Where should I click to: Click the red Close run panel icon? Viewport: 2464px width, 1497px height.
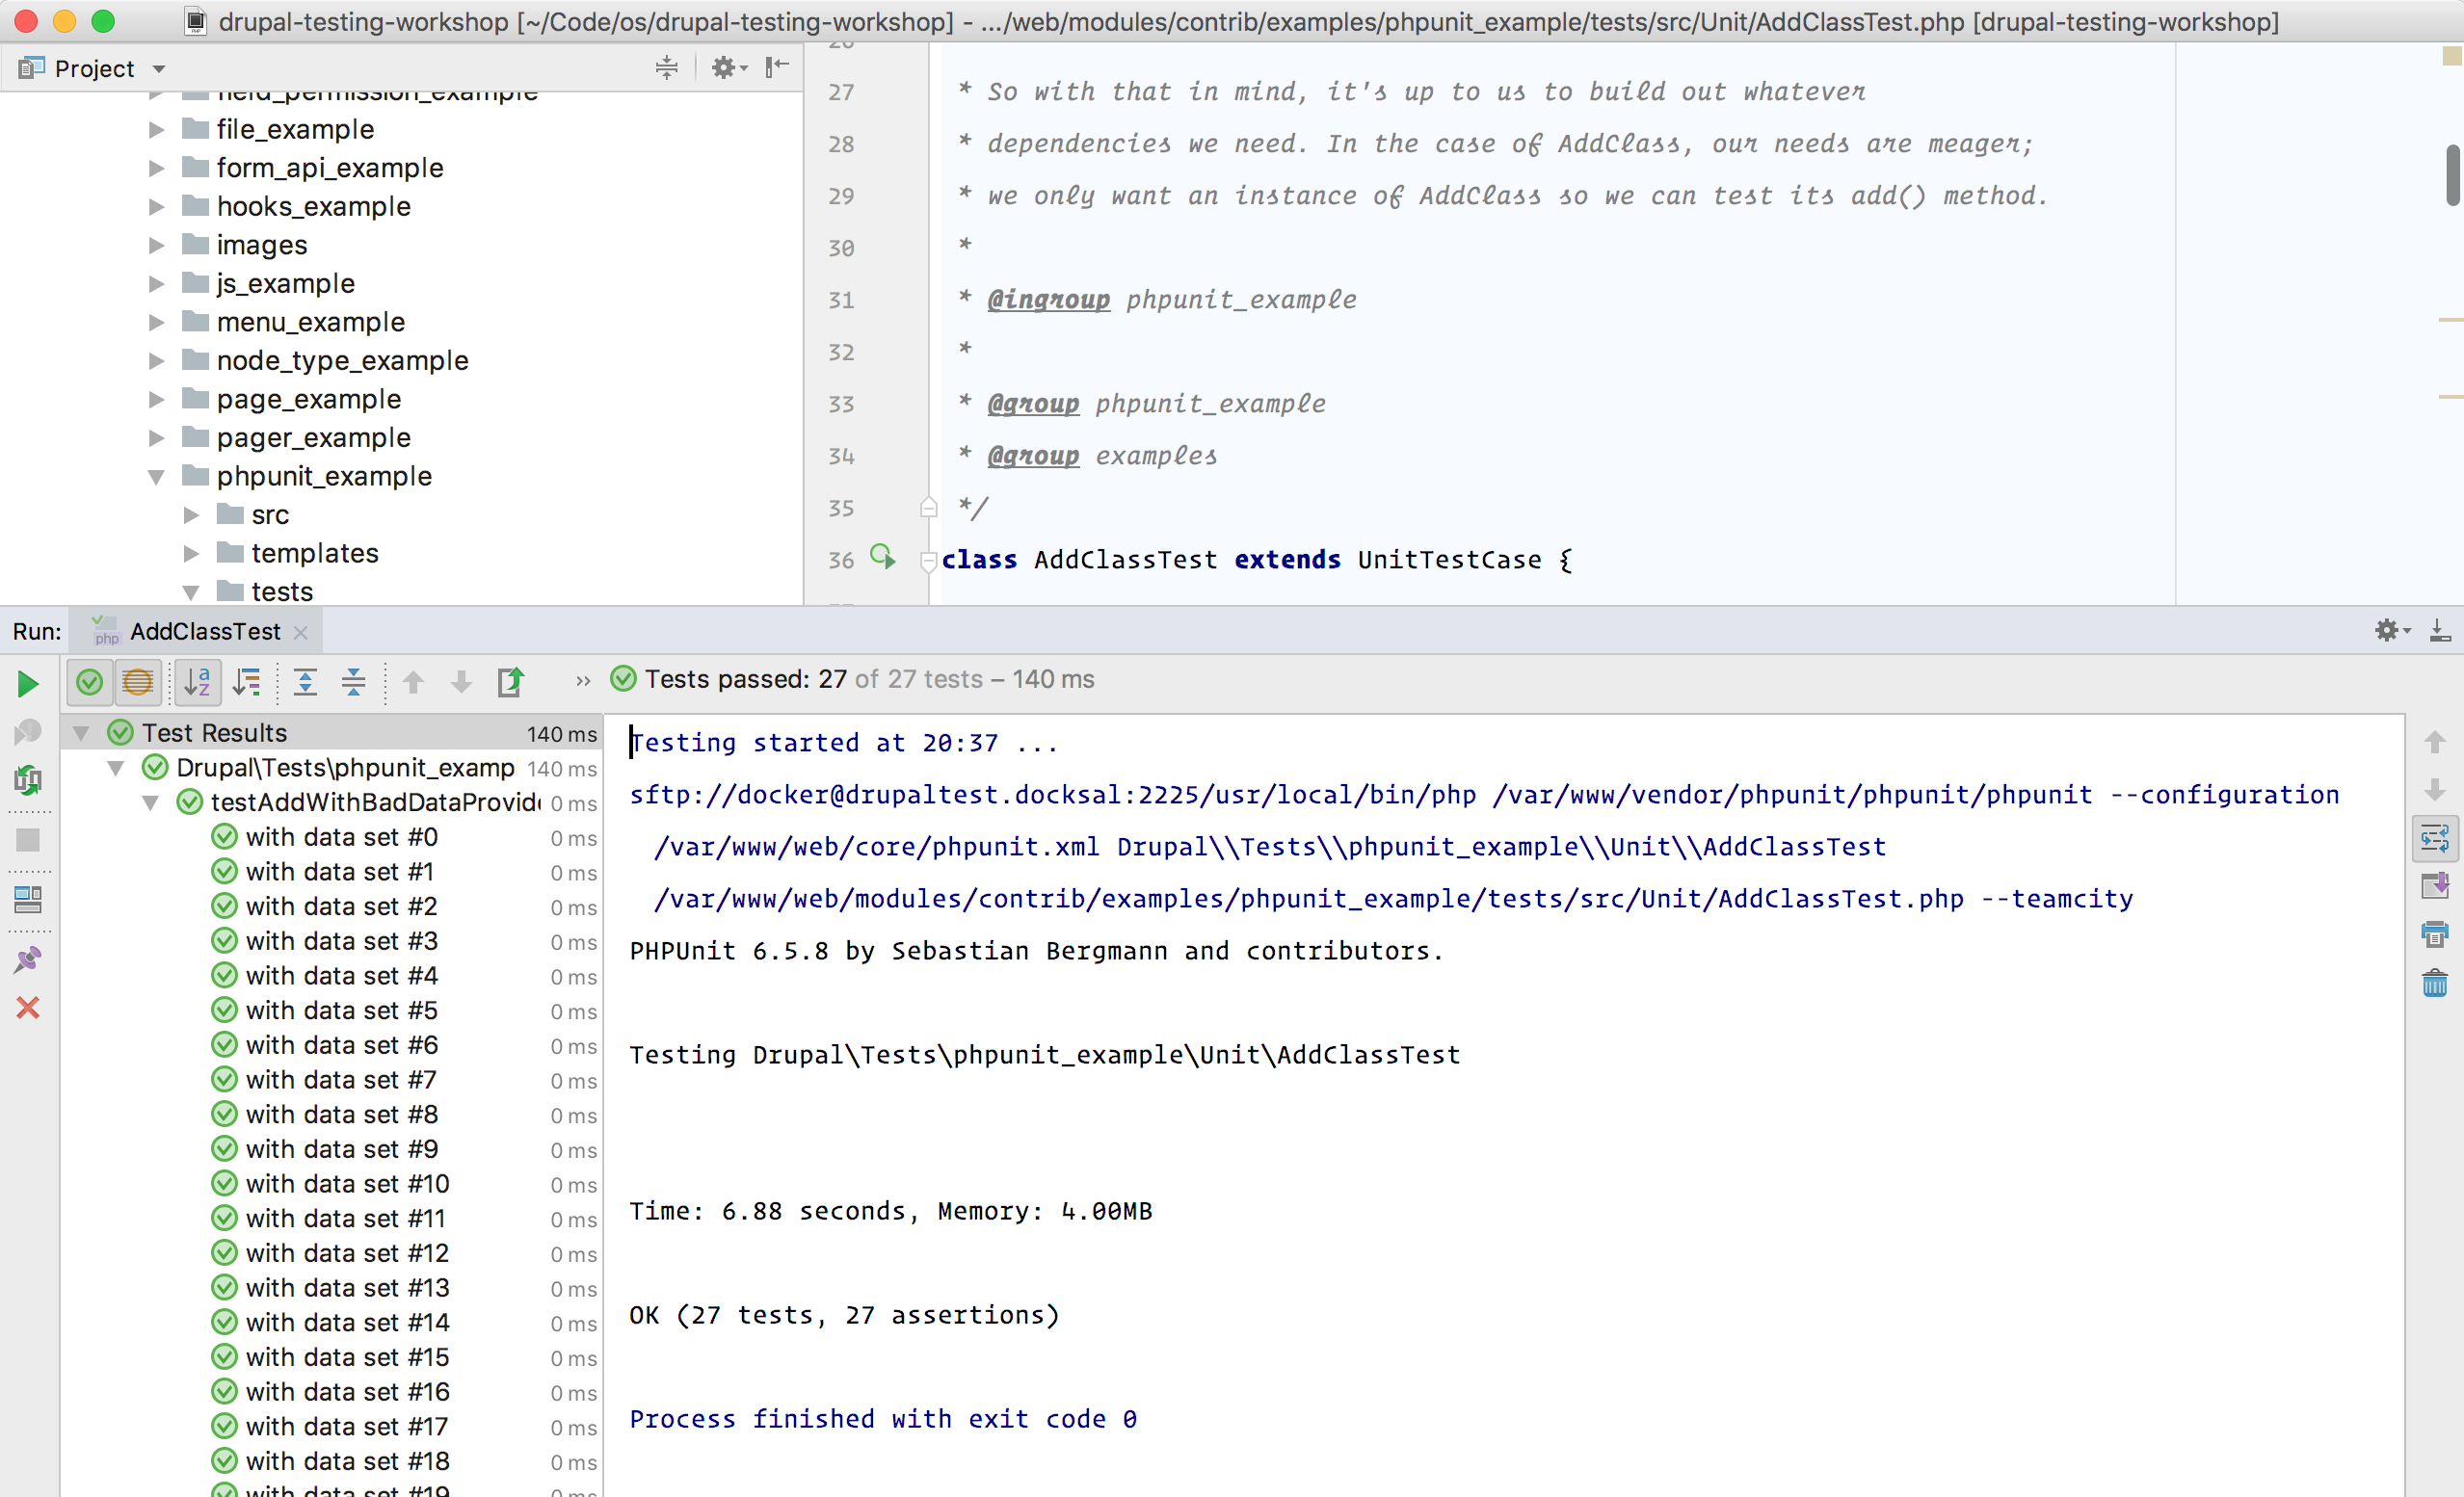click(27, 1008)
